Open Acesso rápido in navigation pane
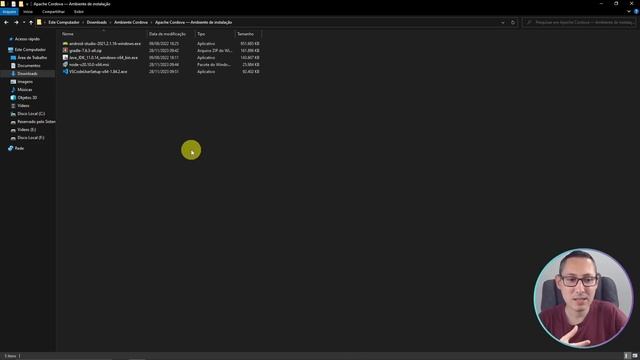The image size is (640, 360). point(27,39)
